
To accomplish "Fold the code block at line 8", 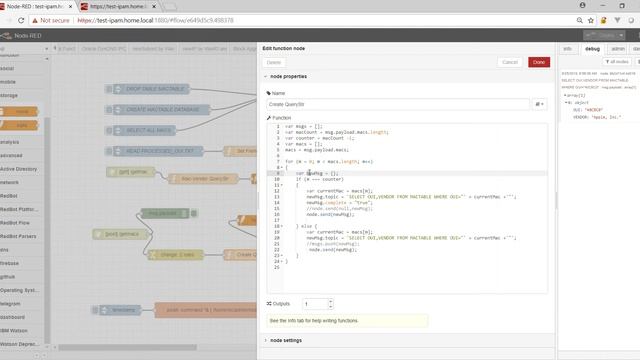I will tap(282, 167).
